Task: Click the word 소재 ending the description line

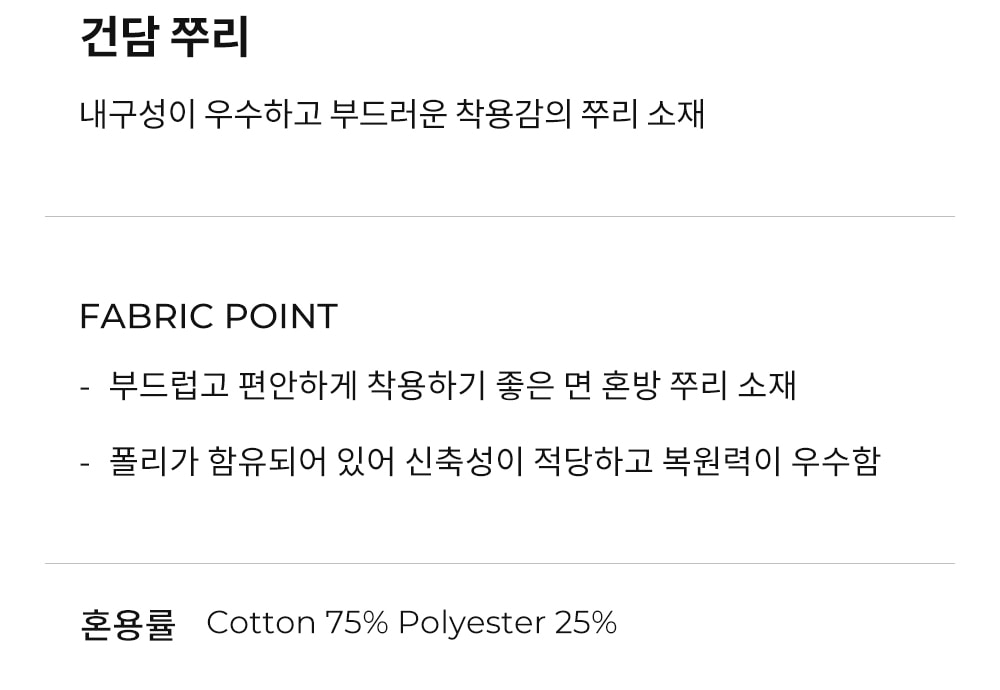Action: click(676, 113)
